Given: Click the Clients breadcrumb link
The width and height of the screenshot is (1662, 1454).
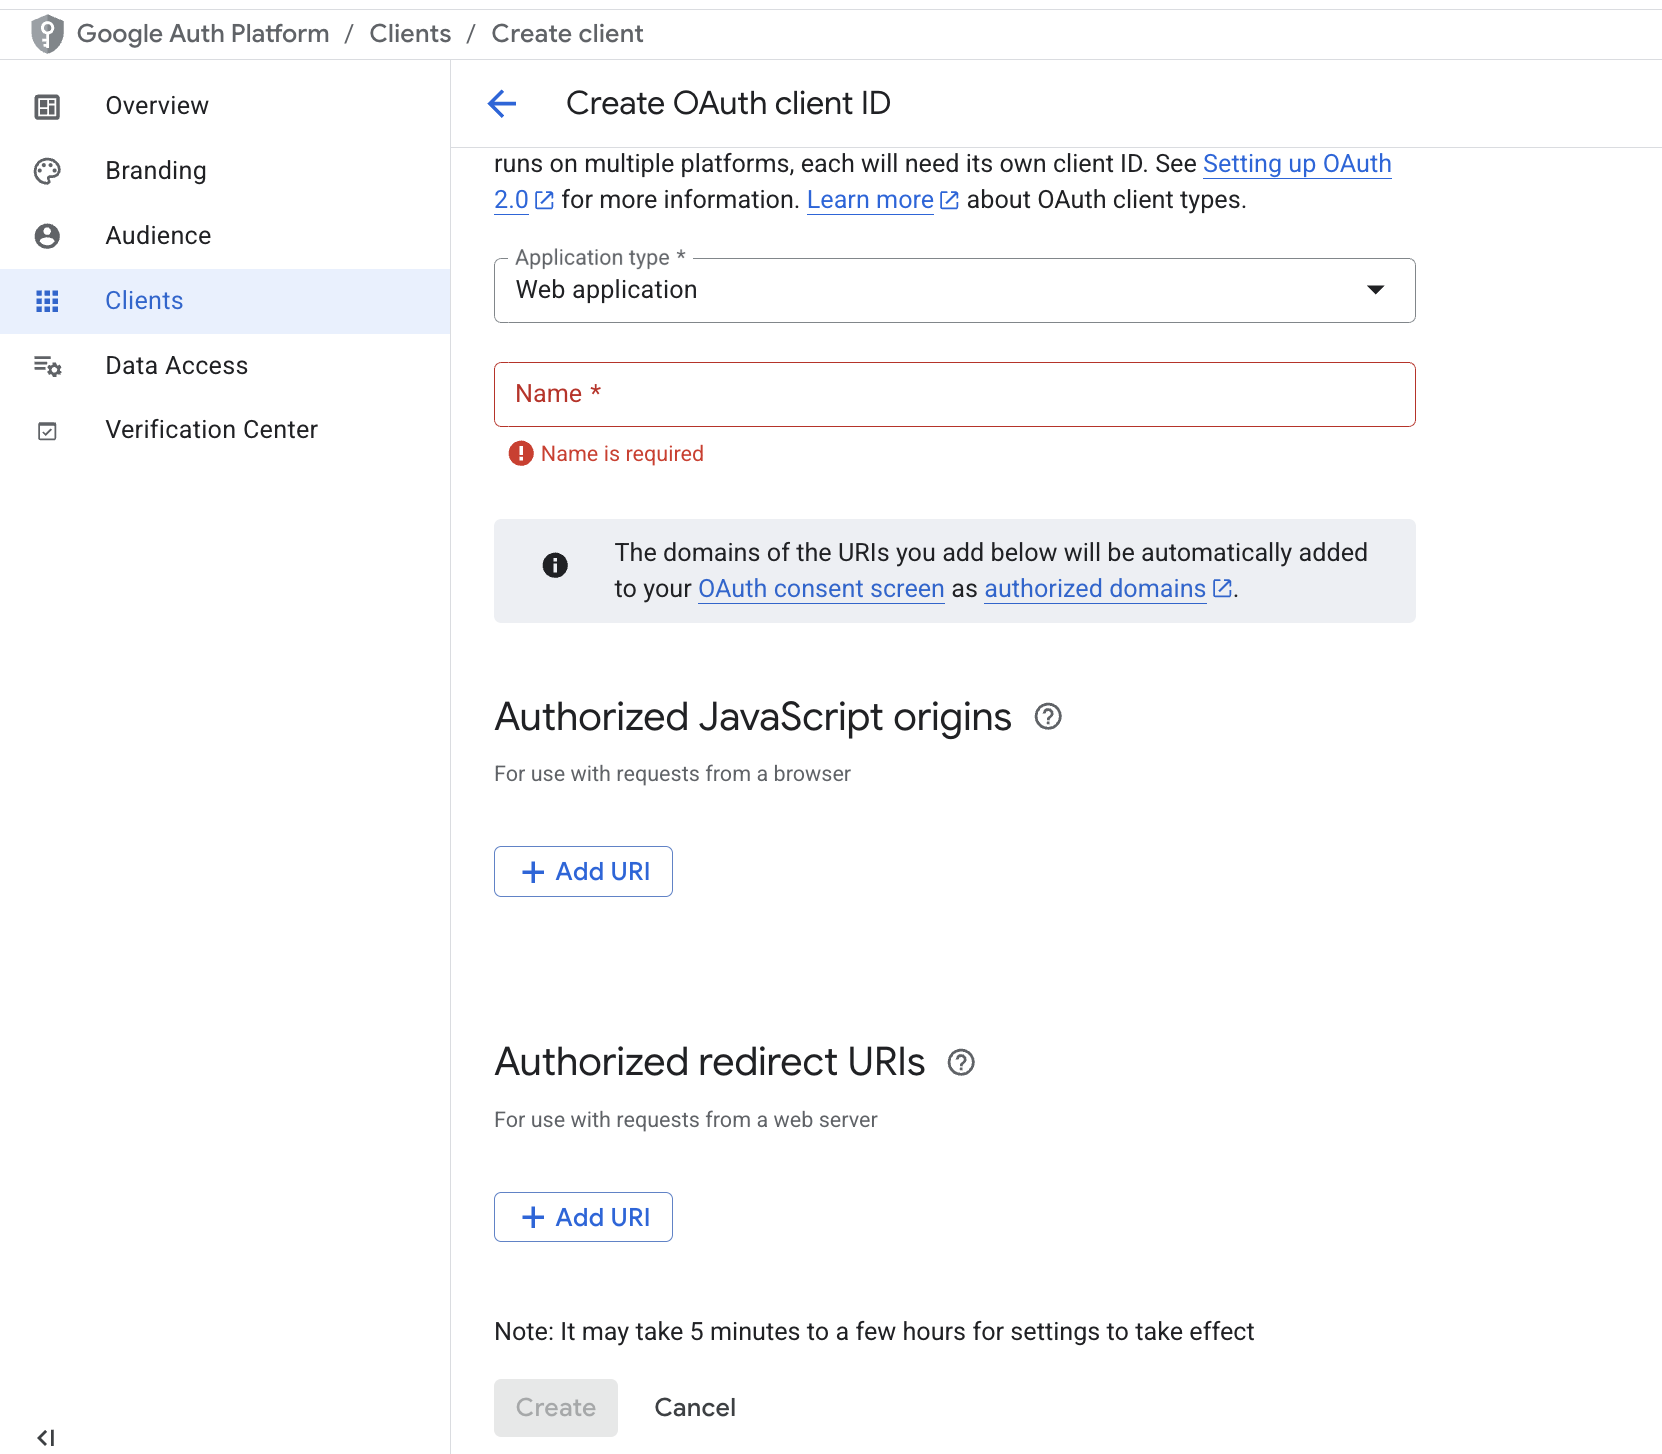Looking at the screenshot, I should 410,34.
